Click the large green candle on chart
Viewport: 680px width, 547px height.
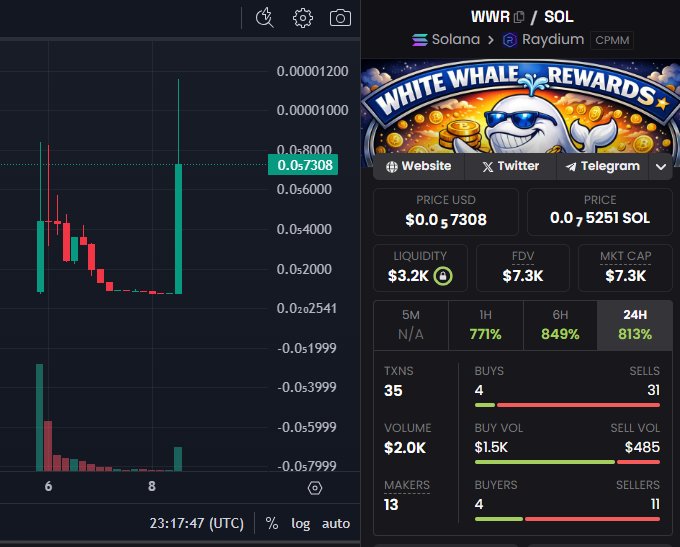(x=178, y=229)
